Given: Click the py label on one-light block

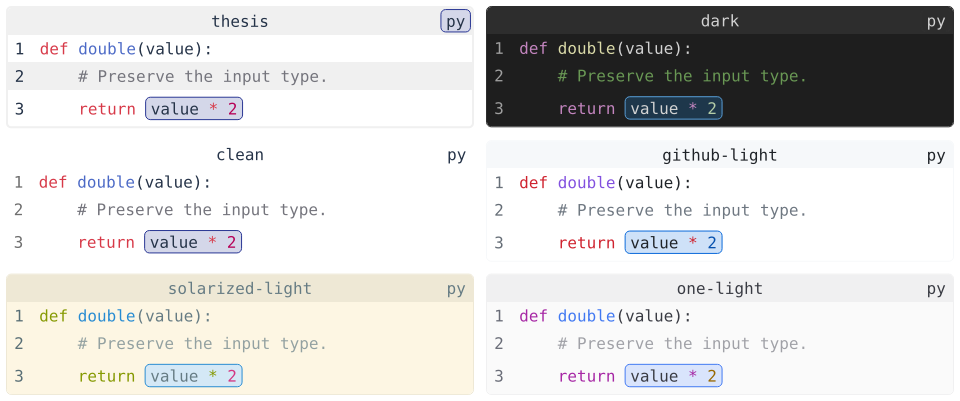Looking at the screenshot, I should pos(936,289).
